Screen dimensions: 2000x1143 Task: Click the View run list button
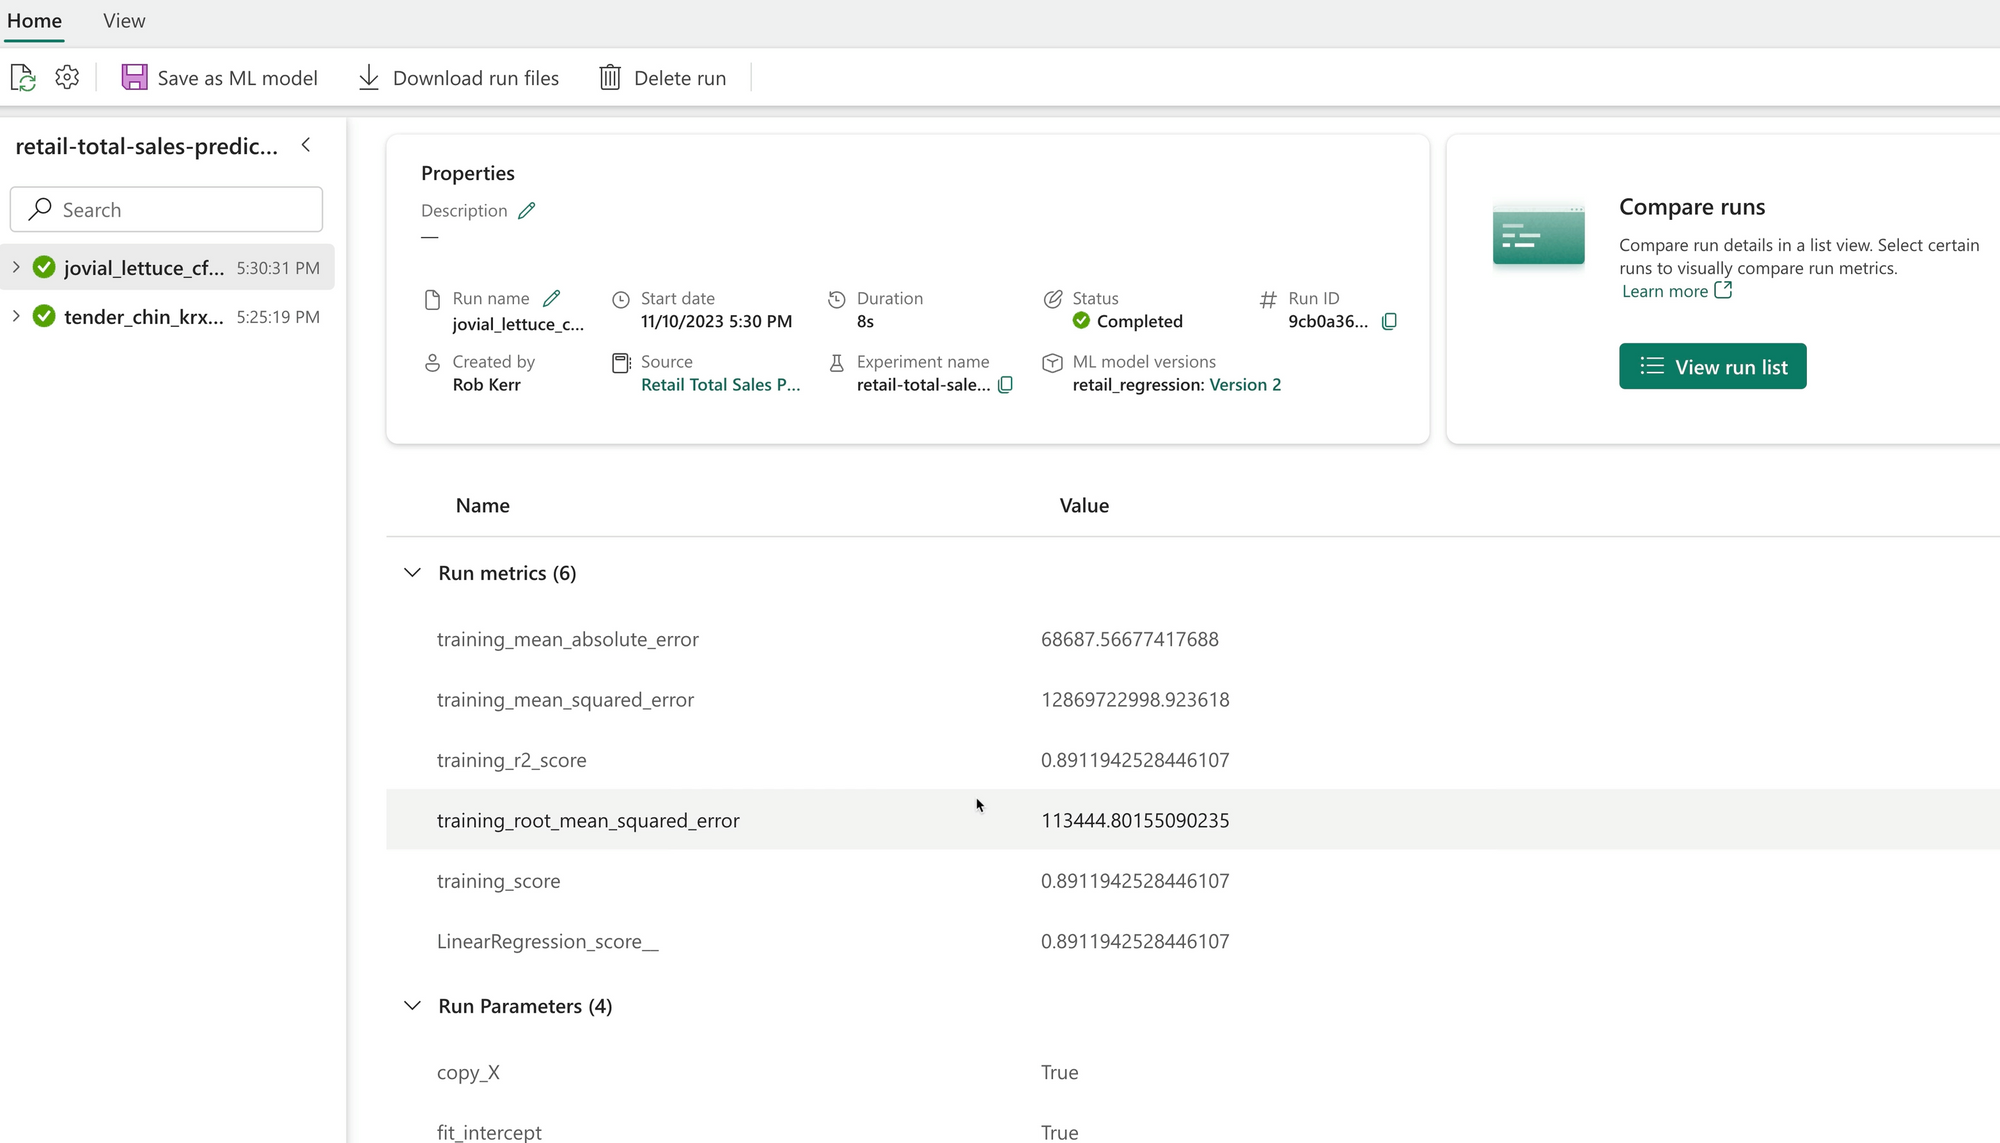pos(1712,367)
